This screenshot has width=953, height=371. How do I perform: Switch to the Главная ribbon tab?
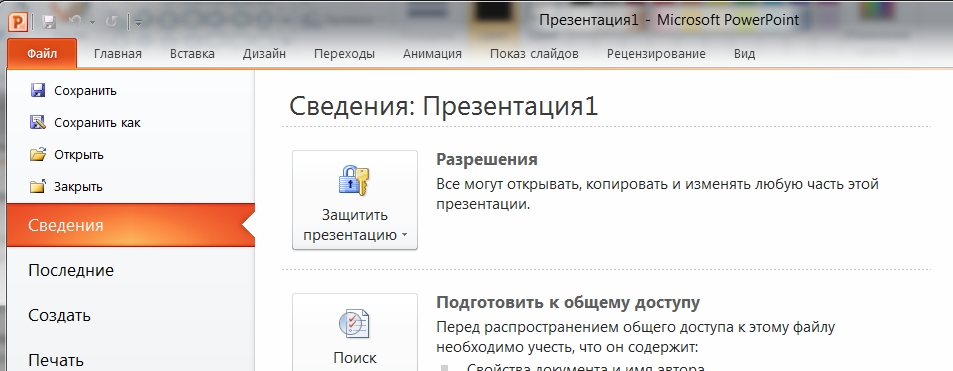(x=118, y=54)
